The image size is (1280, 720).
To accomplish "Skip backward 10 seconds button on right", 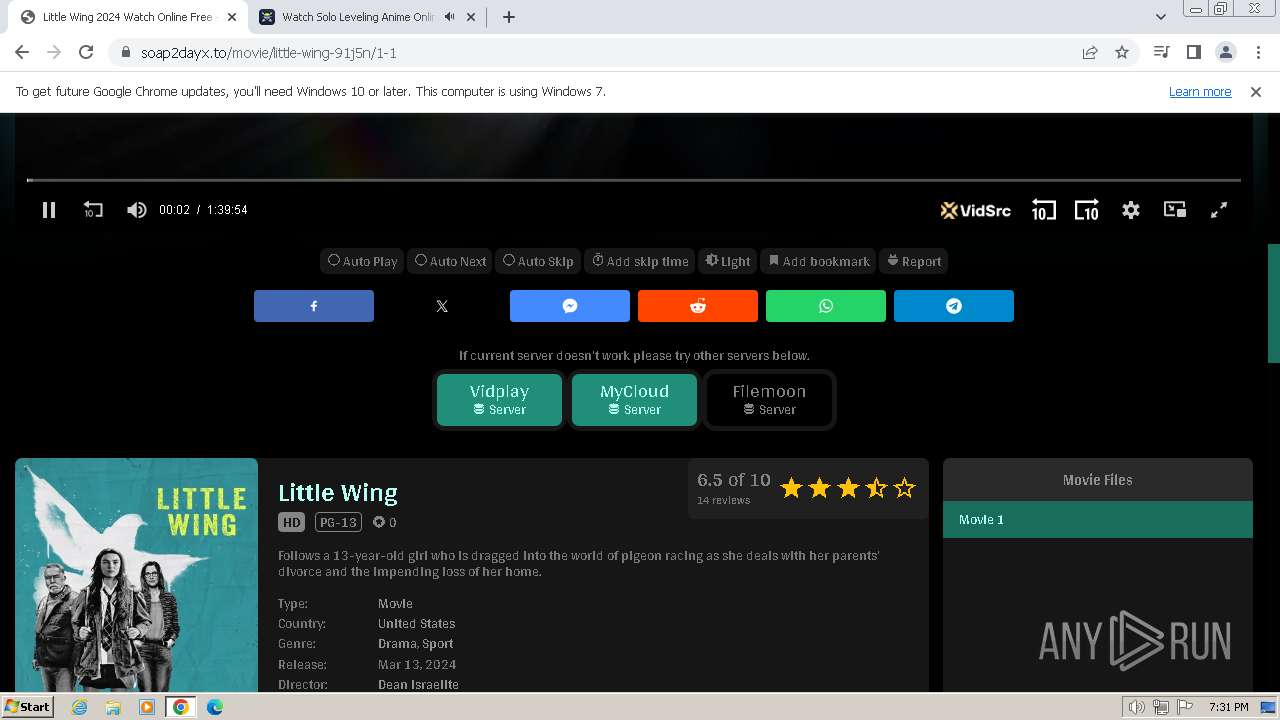I will point(1043,210).
